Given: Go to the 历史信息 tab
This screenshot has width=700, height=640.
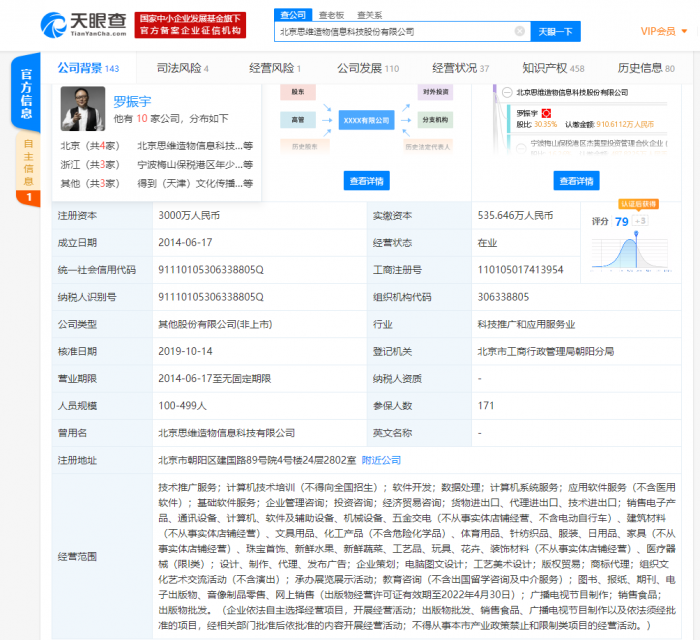Looking at the screenshot, I should (x=645, y=68).
